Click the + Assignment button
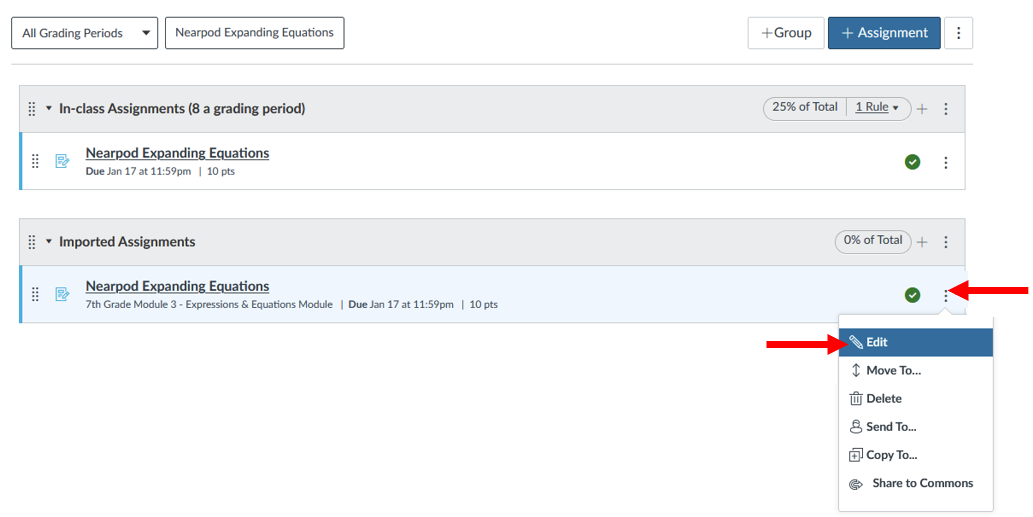Image resolution: width=1033 pixels, height=517 pixels. click(x=884, y=33)
